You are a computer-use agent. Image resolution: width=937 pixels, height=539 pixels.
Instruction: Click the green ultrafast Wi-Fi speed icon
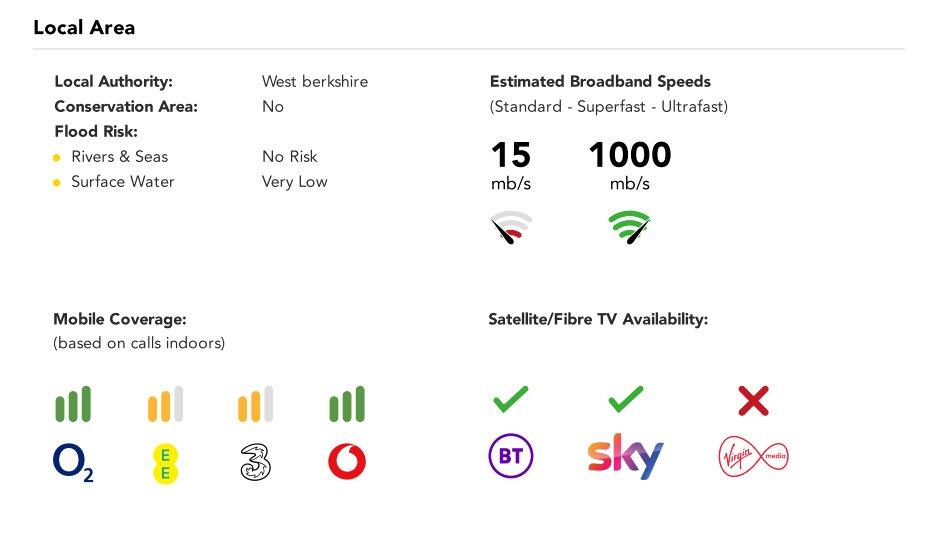coord(629,227)
